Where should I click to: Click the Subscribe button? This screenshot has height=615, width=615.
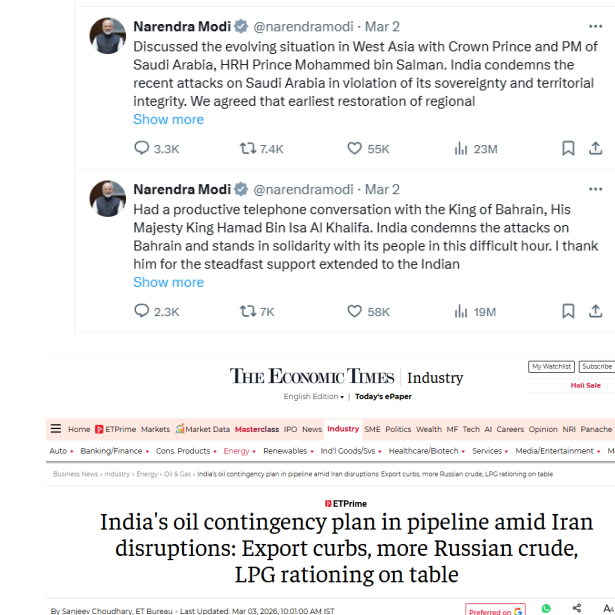click(597, 367)
